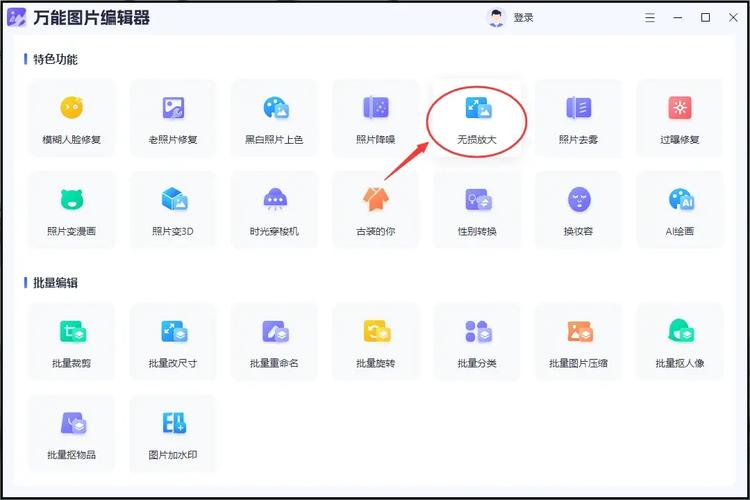Choose the 照片去雾 dehaze tool
Screen dimensions: 750x500
[x=578, y=118]
